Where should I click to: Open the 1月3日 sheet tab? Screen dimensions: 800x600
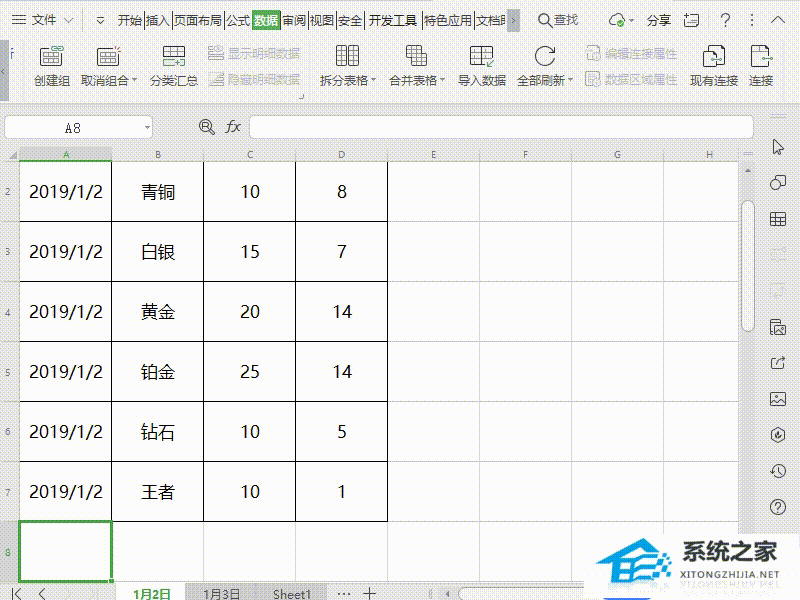(221, 593)
